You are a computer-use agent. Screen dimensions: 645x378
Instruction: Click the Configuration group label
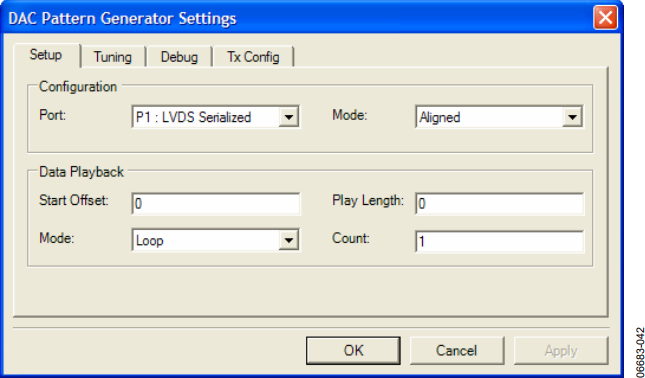pos(78,87)
